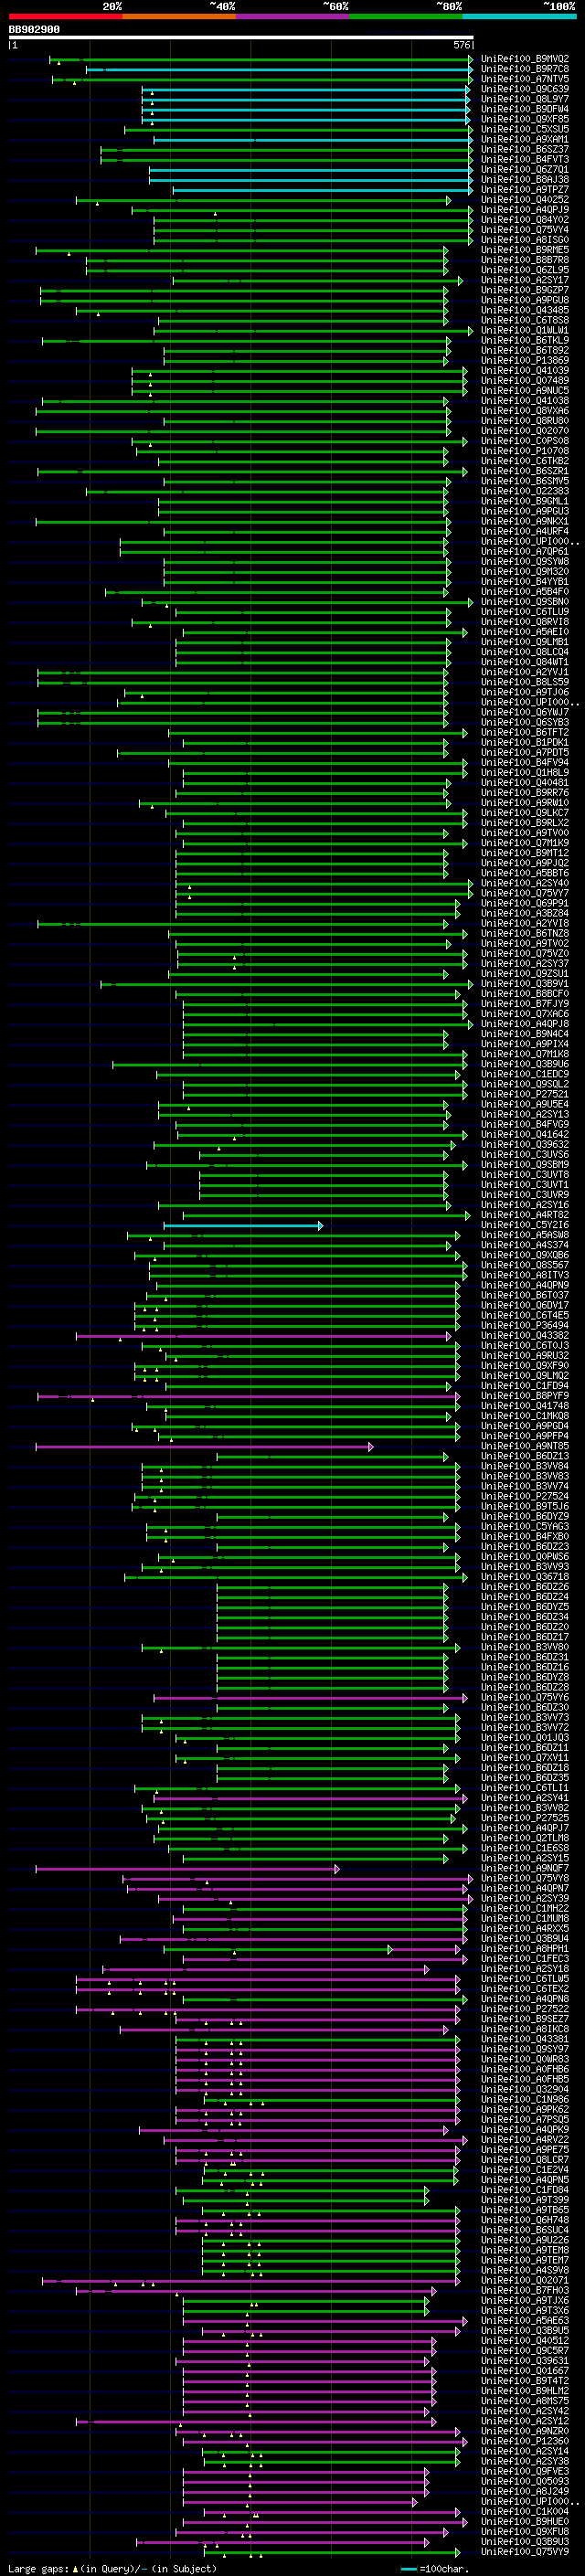Select the UniRef100_Q6H748 label
This screenshot has width=585, height=2576.
(x=525, y=2220)
